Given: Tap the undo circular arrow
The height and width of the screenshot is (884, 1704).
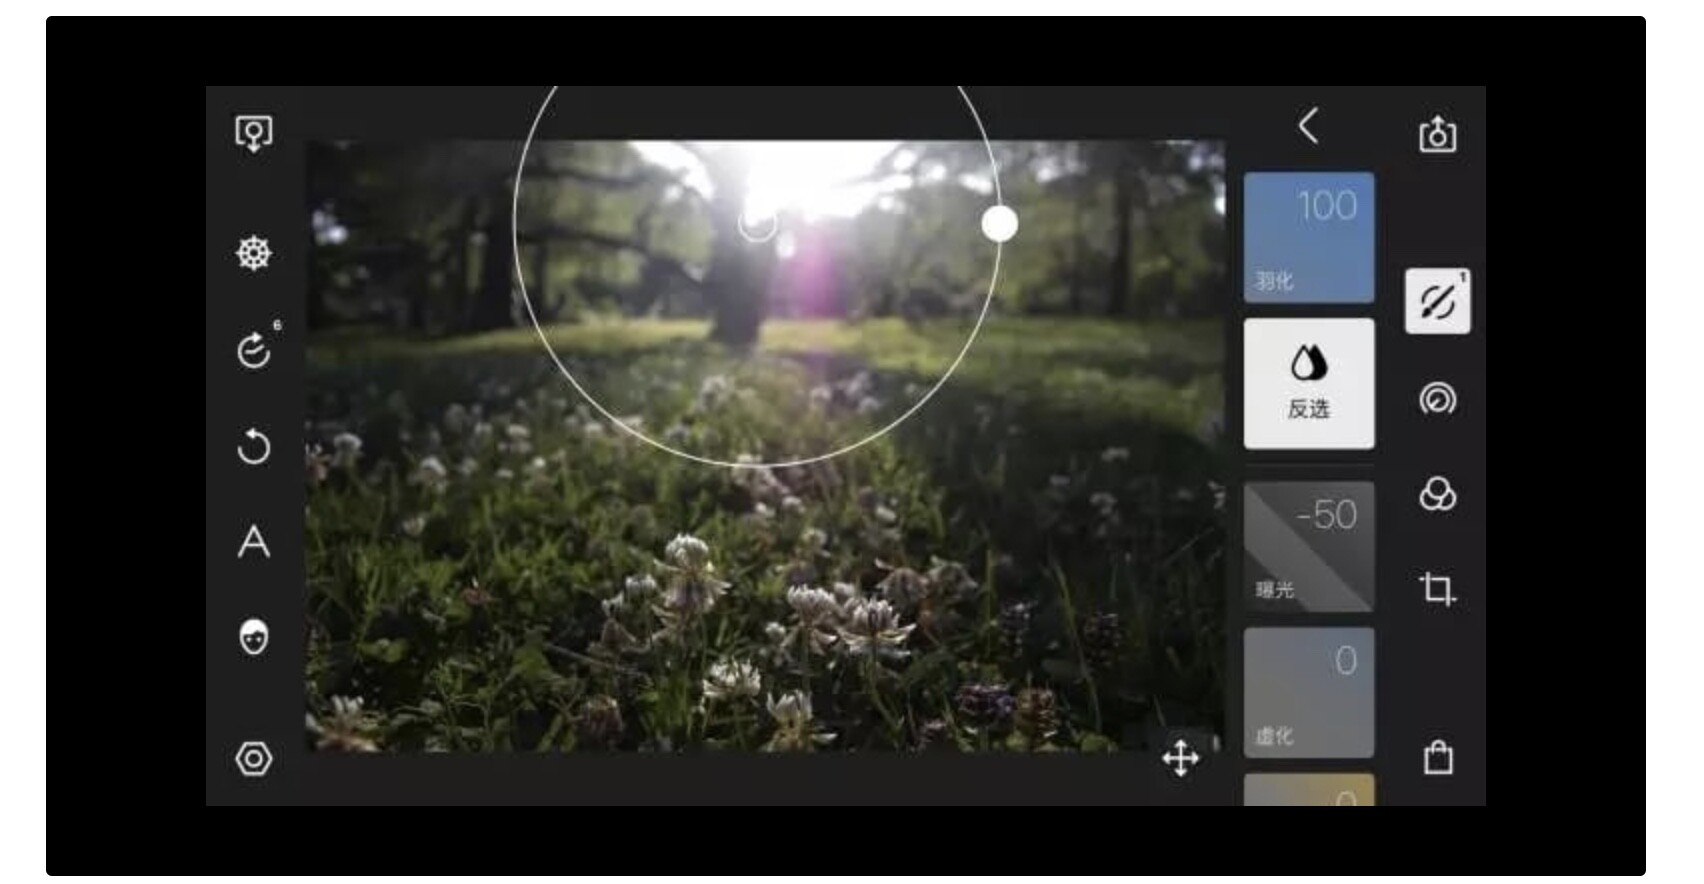Looking at the screenshot, I should [253, 446].
